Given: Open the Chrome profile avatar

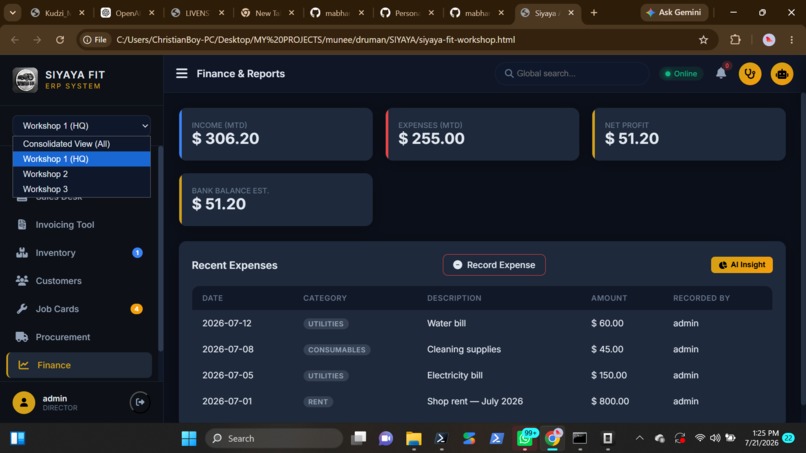Looking at the screenshot, I should point(768,40).
